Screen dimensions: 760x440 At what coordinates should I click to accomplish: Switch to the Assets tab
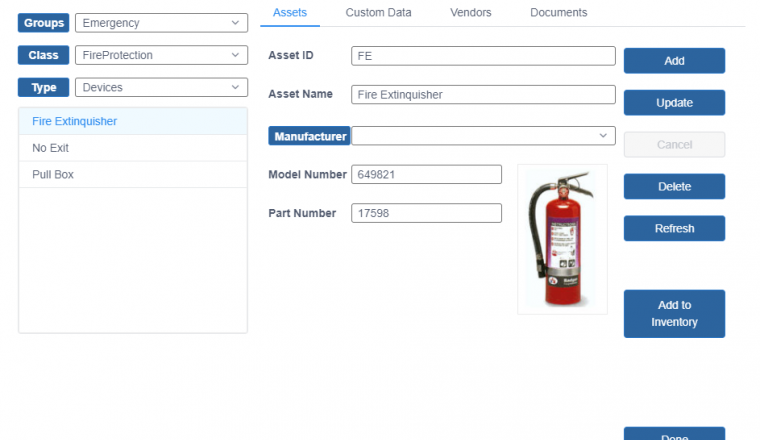point(290,13)
